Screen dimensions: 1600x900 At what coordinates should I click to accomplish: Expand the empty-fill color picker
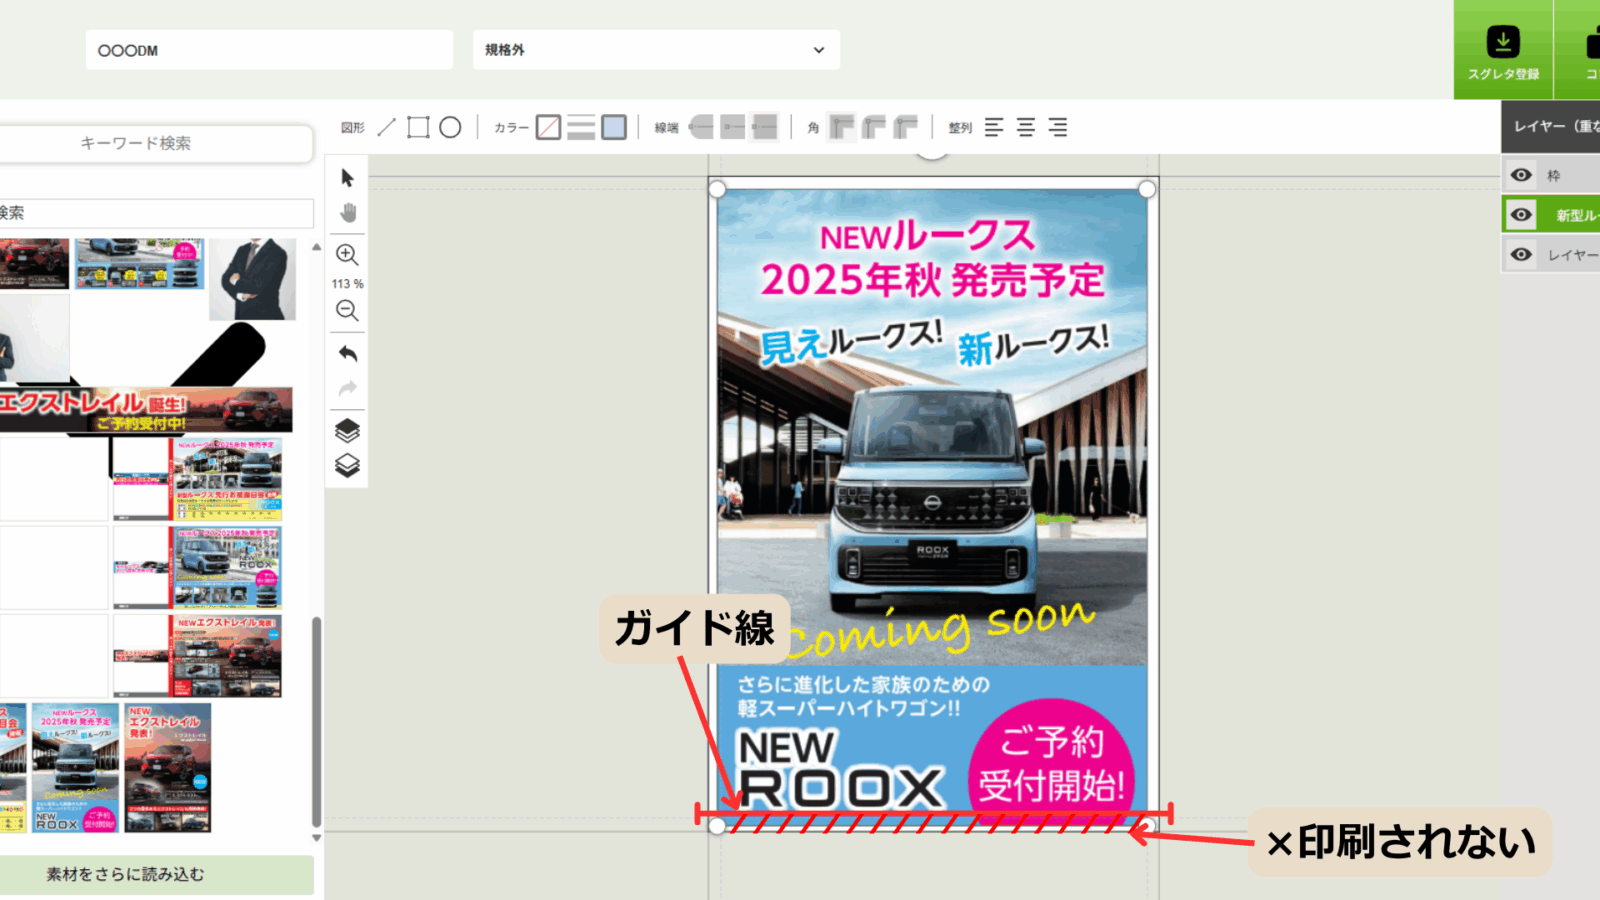(548, 127)
